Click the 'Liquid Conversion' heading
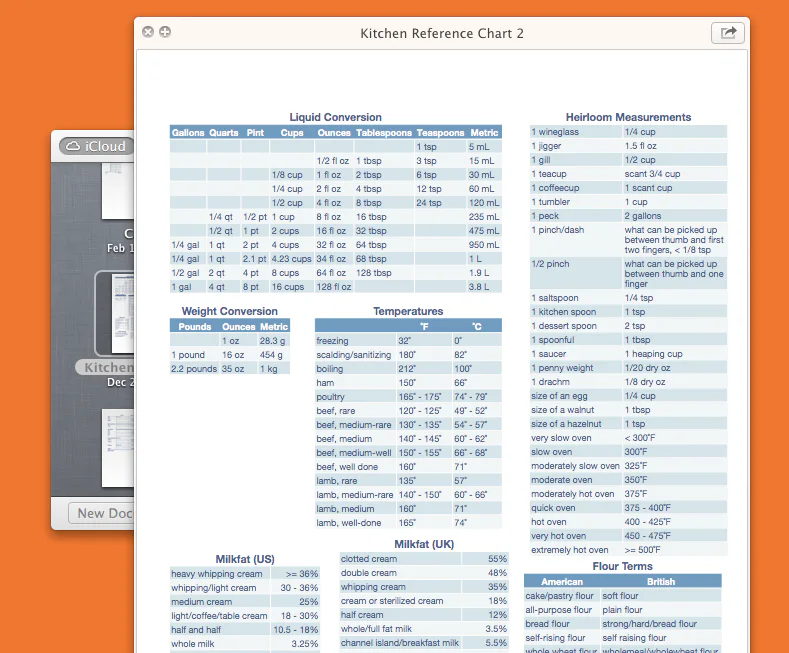789x653 pixels. tap(336, 117)
